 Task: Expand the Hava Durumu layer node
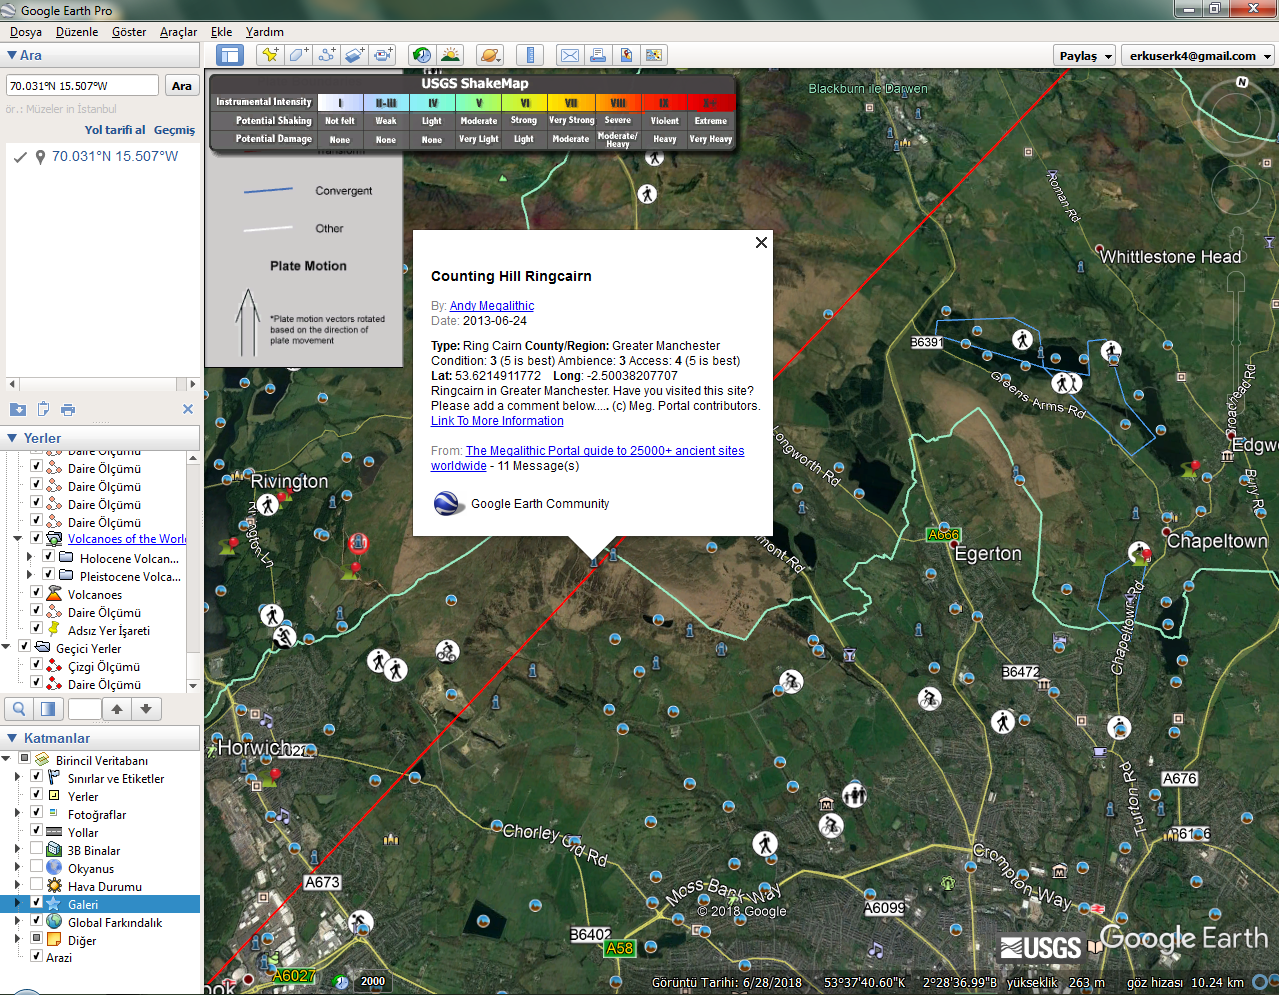(x=17, y=886)
